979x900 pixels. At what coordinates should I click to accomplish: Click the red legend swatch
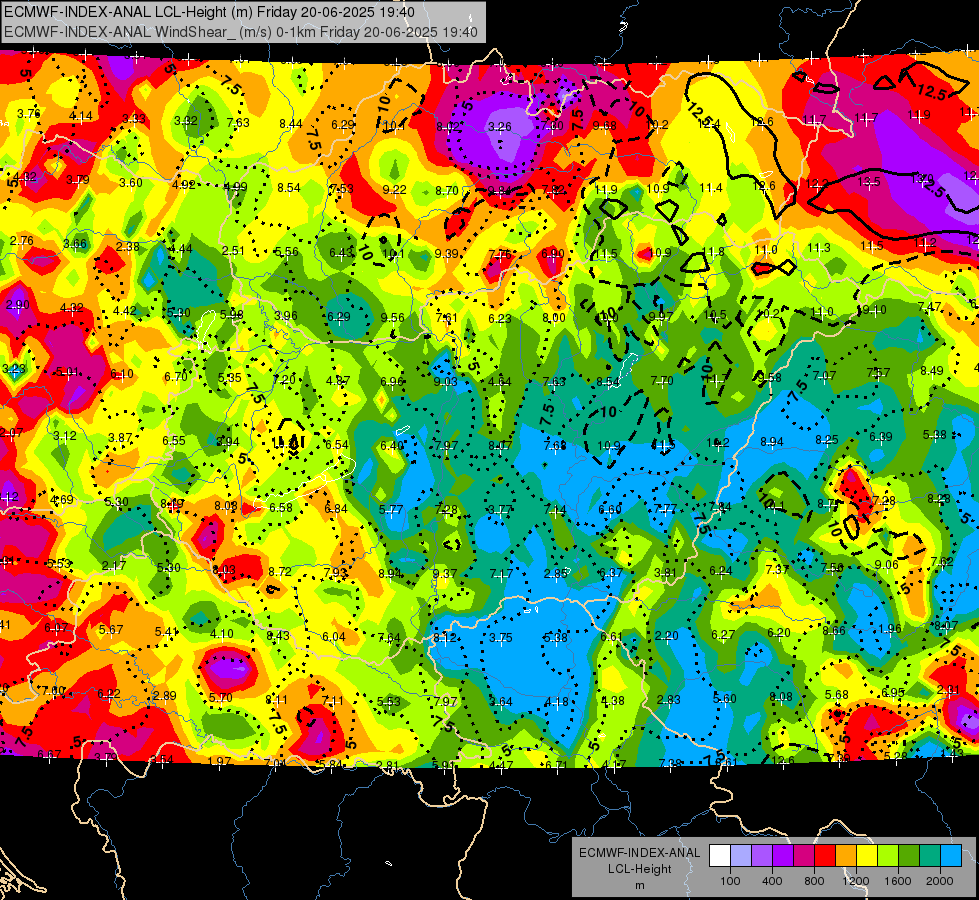click(825, 856)
